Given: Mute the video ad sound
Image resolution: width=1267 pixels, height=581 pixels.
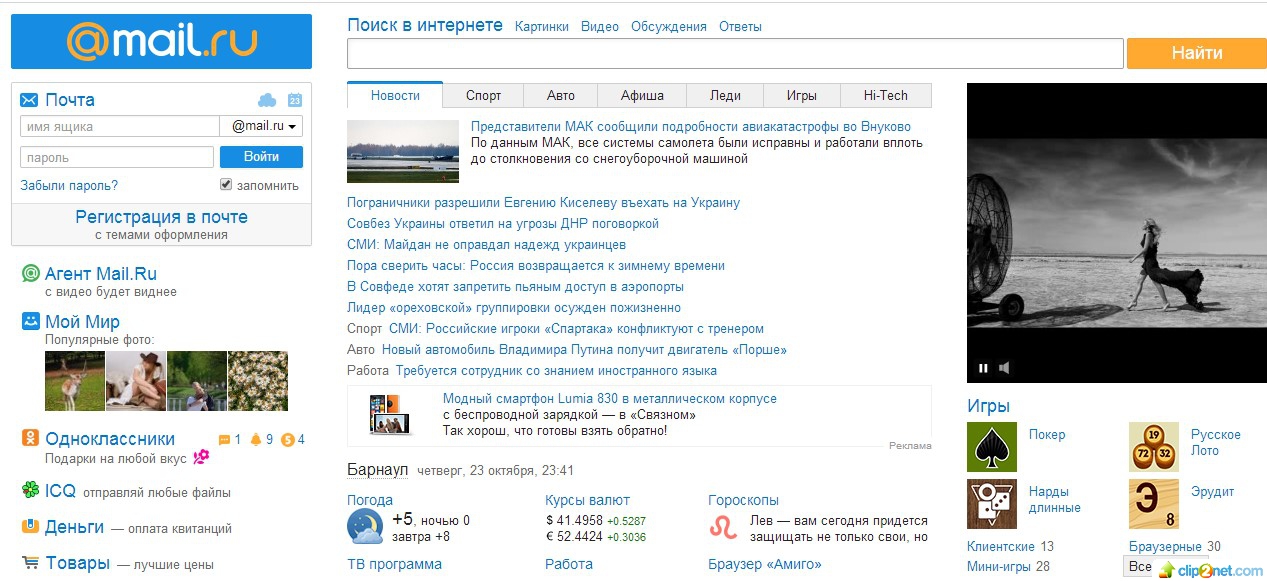Looking at the screenshot, I should pyautogui.click(x=1004, y=368).
